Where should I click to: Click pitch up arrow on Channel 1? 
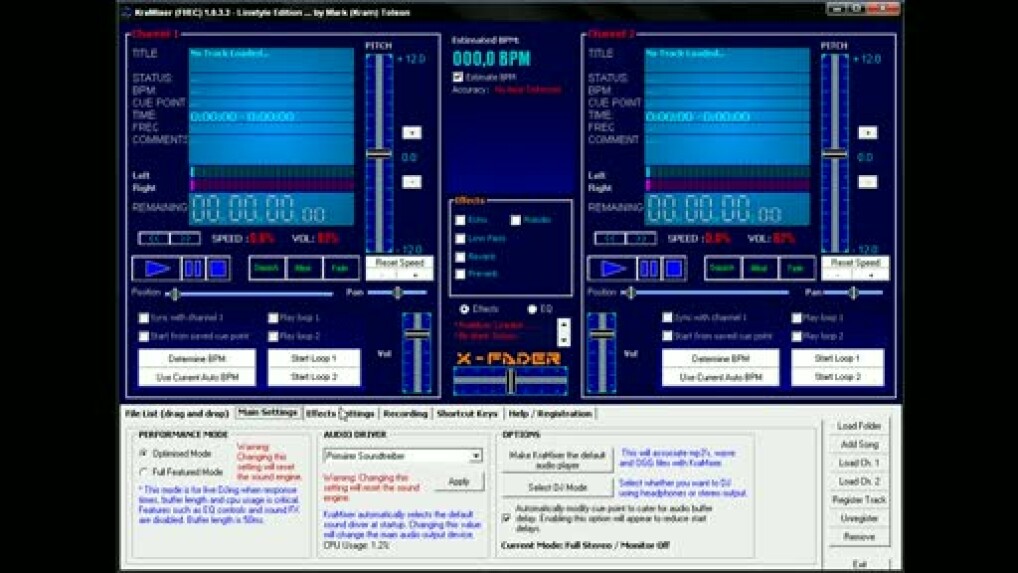[411, 132]
